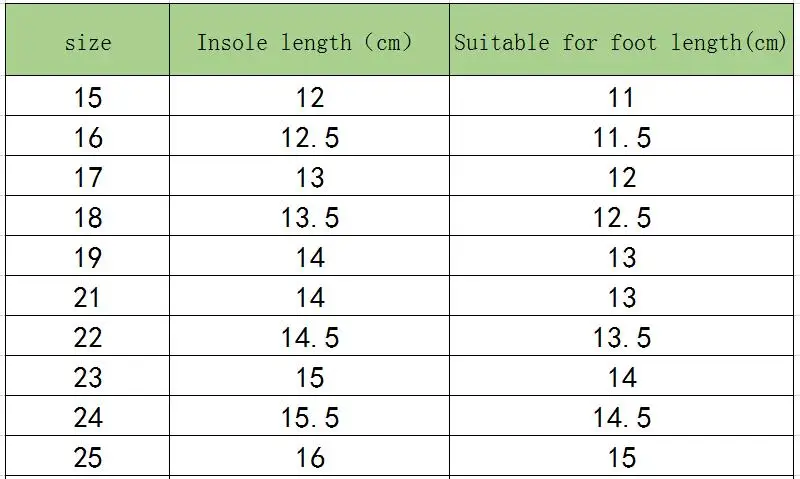Select the size 15 cell
This screenshot has width=800, height=479.
click(88, 98)
